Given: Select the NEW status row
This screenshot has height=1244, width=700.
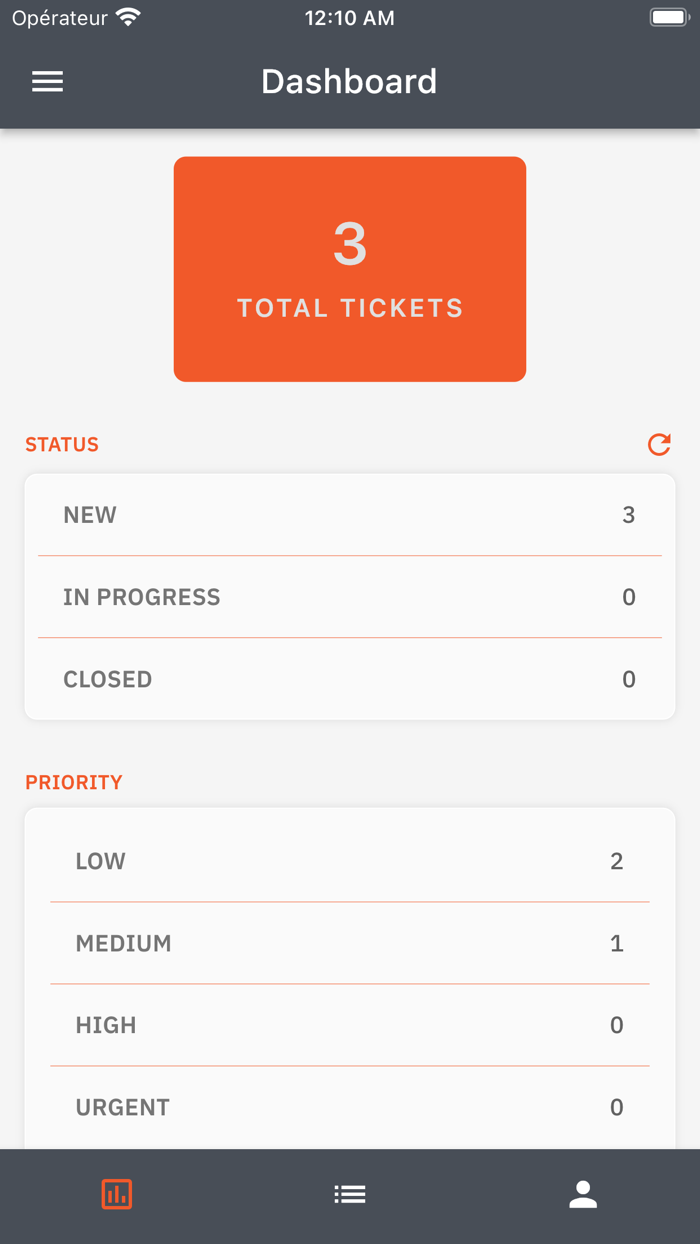Looking at the screenshot, I should [x=350, y=514].
